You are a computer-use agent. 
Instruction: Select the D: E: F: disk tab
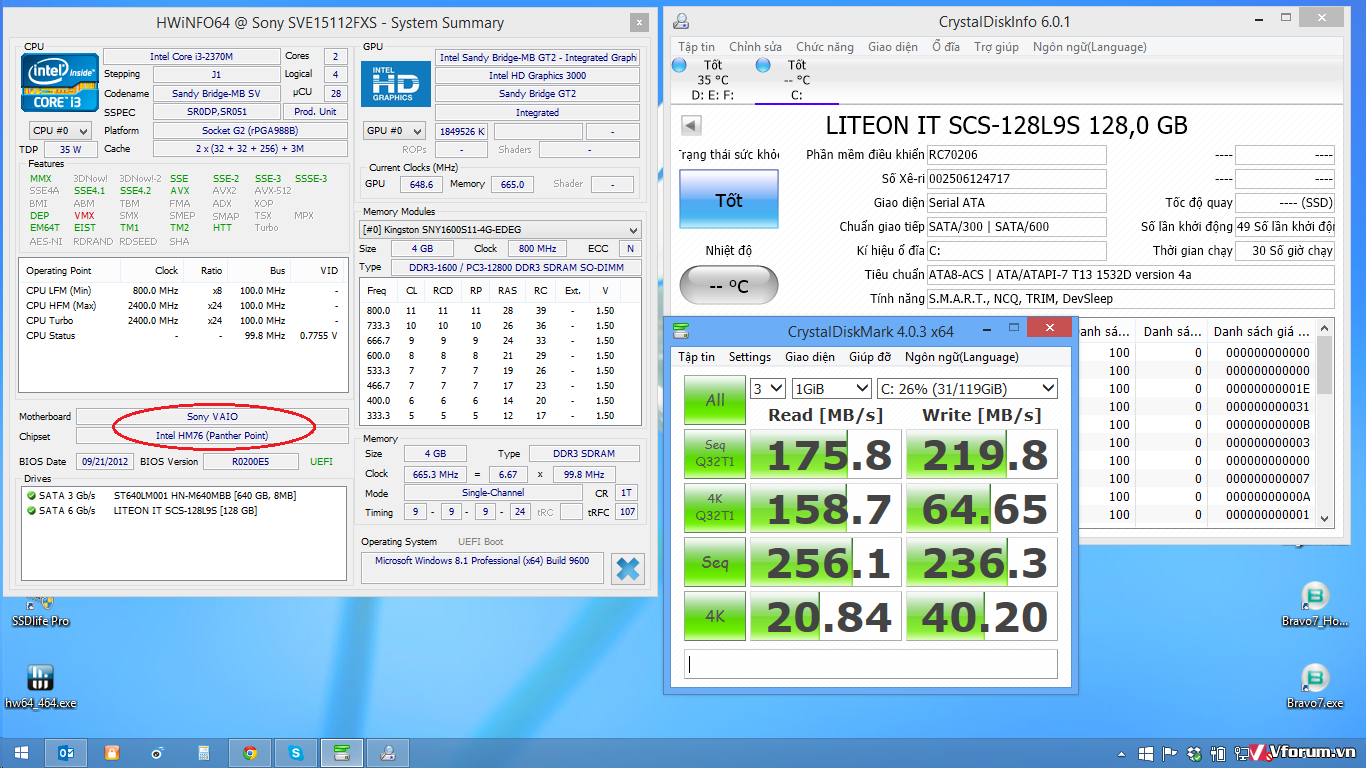coord(713,80)
